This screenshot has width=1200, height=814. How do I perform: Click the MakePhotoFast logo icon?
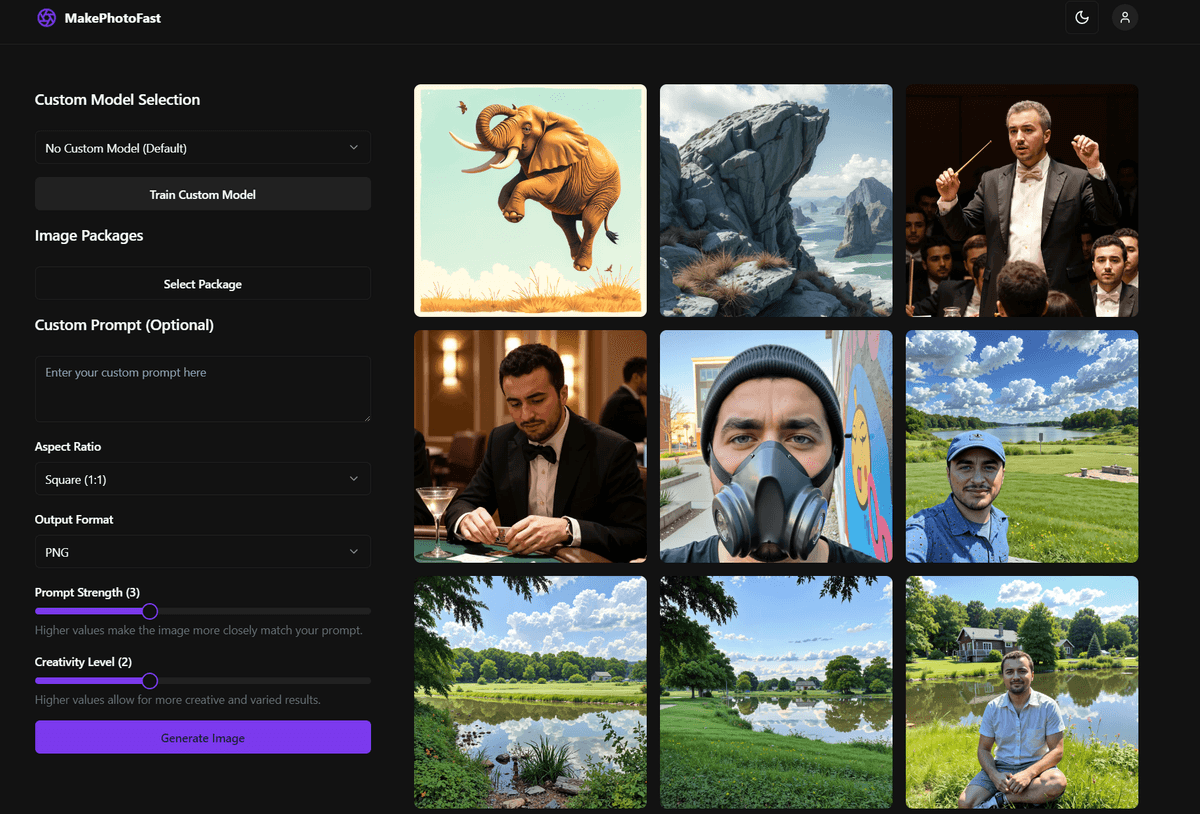pyautogui.click(x=46, y=17)
